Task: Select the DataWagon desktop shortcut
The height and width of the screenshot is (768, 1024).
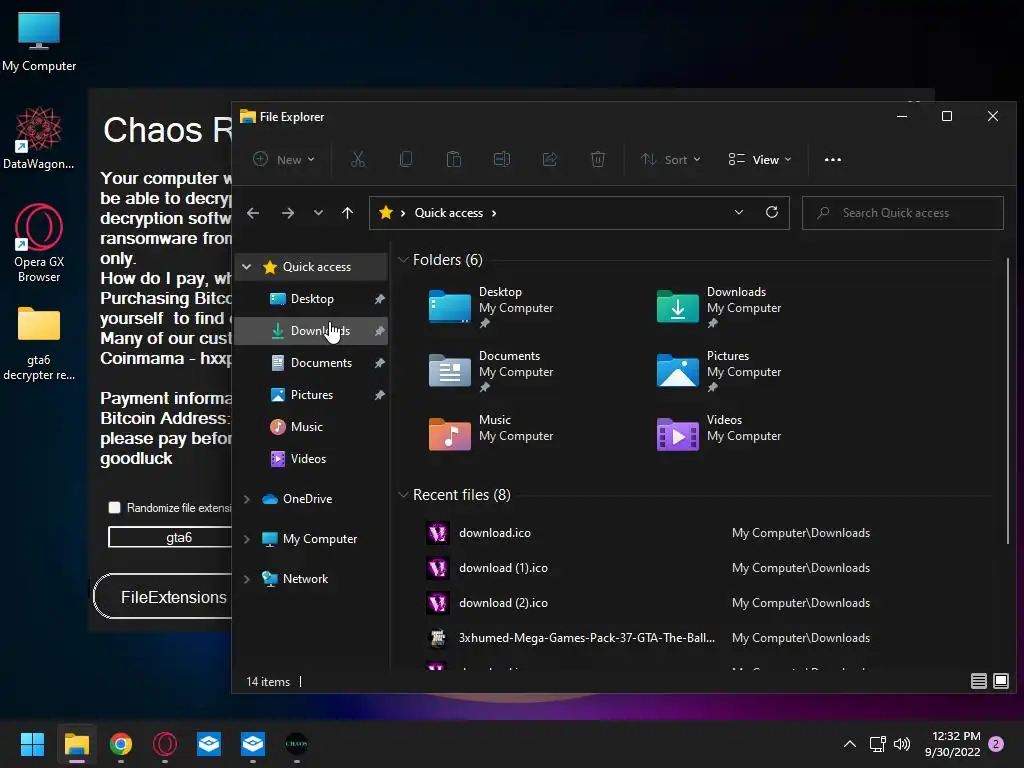Action: point(39,138)
